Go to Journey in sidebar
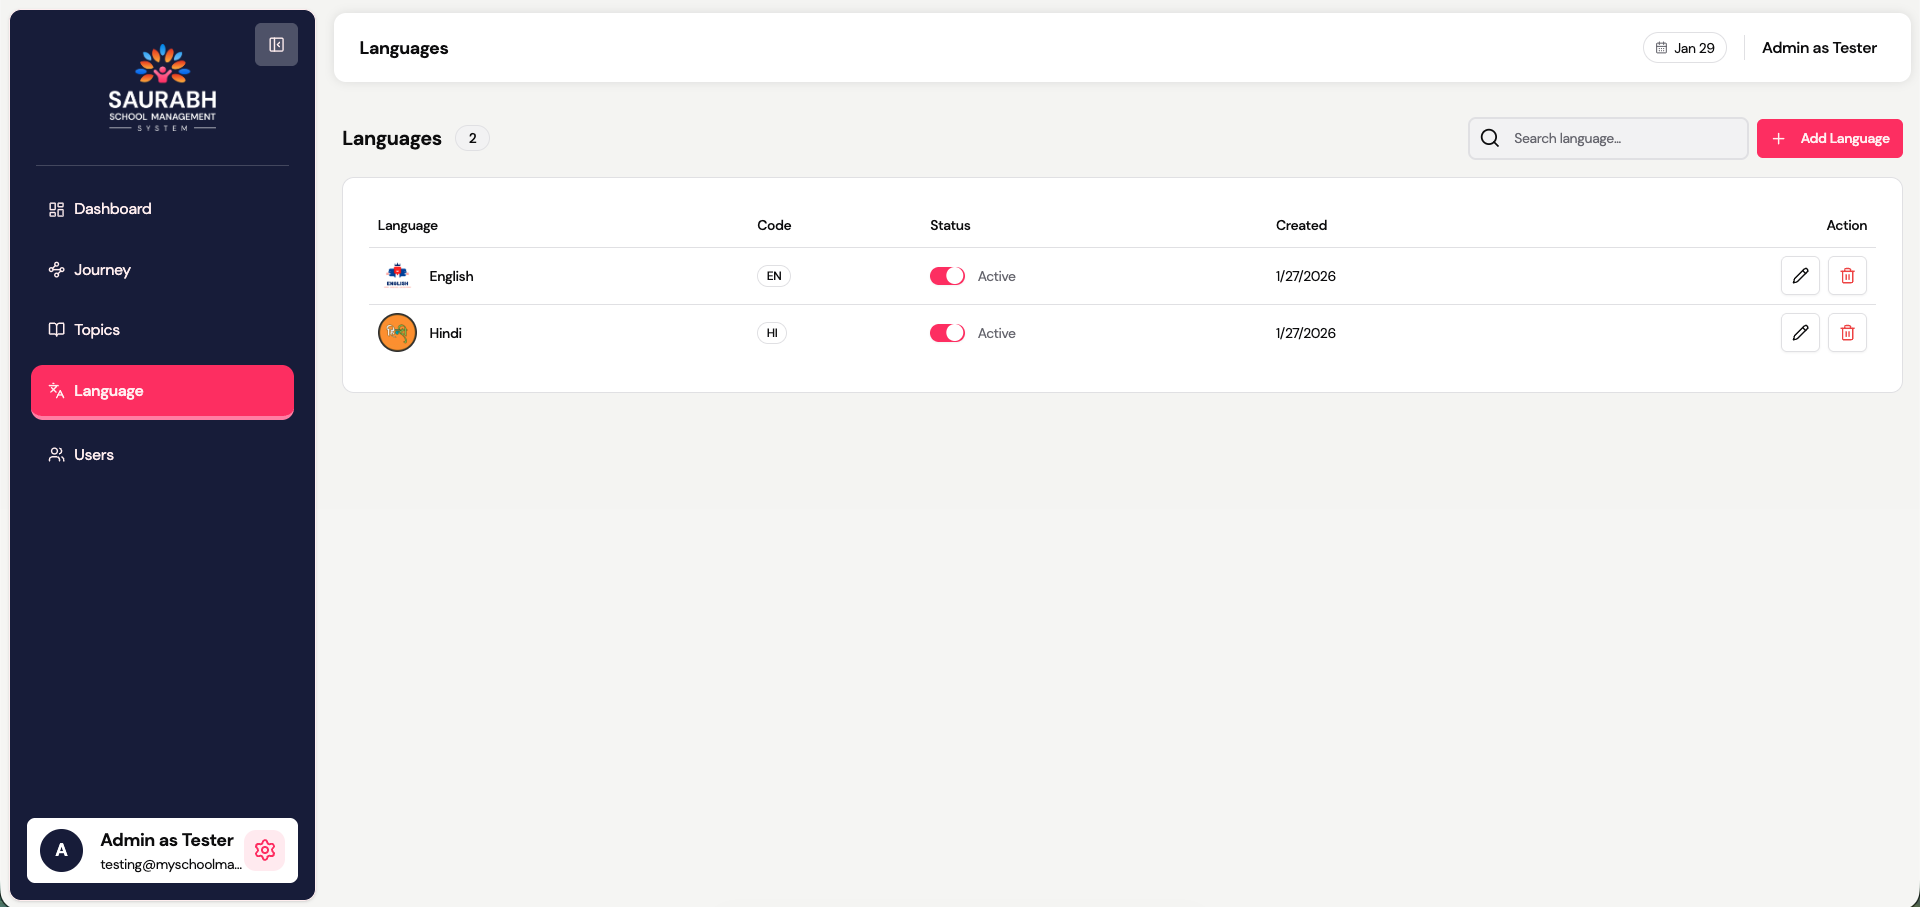The image size is (1920, 907). [102, 270]
